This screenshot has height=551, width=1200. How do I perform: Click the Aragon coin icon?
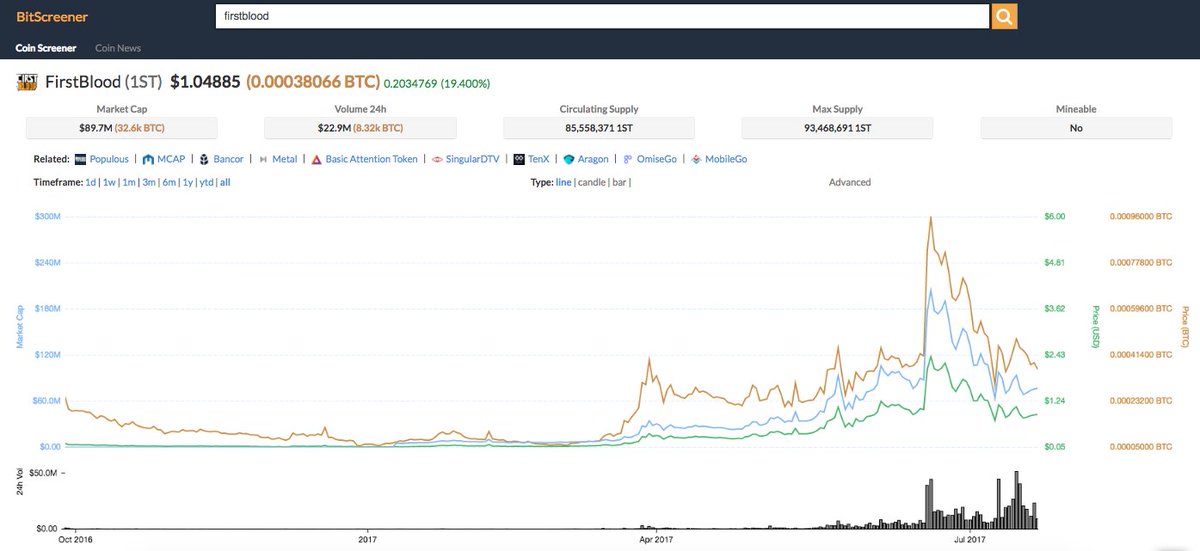point(569,159)
